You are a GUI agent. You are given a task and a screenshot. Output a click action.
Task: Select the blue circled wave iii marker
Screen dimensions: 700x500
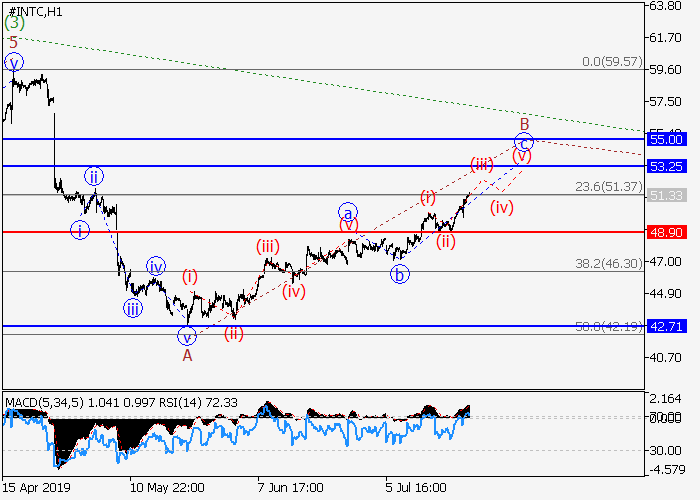(x=132, y=309)
